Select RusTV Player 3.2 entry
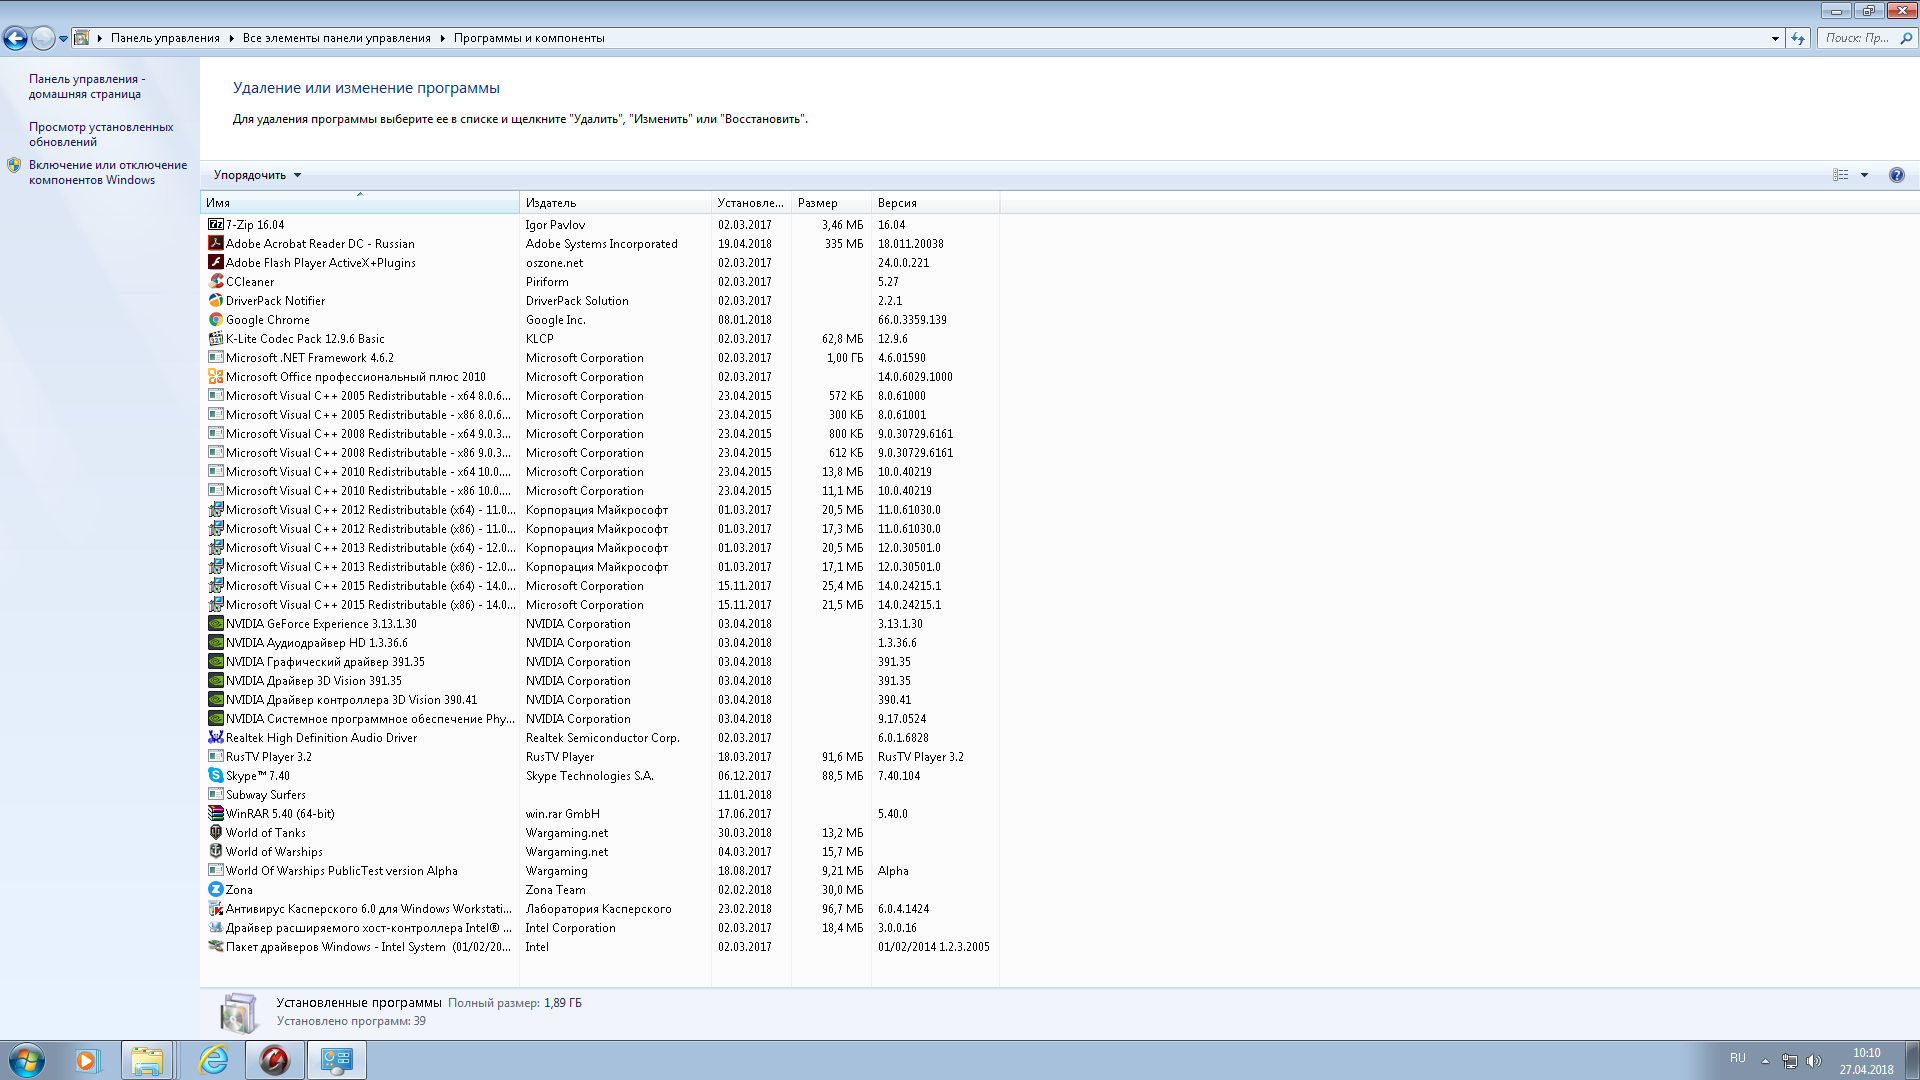Image resolution: width=1920 pixels, height=1080 pixels. click(x=600, y=757)
